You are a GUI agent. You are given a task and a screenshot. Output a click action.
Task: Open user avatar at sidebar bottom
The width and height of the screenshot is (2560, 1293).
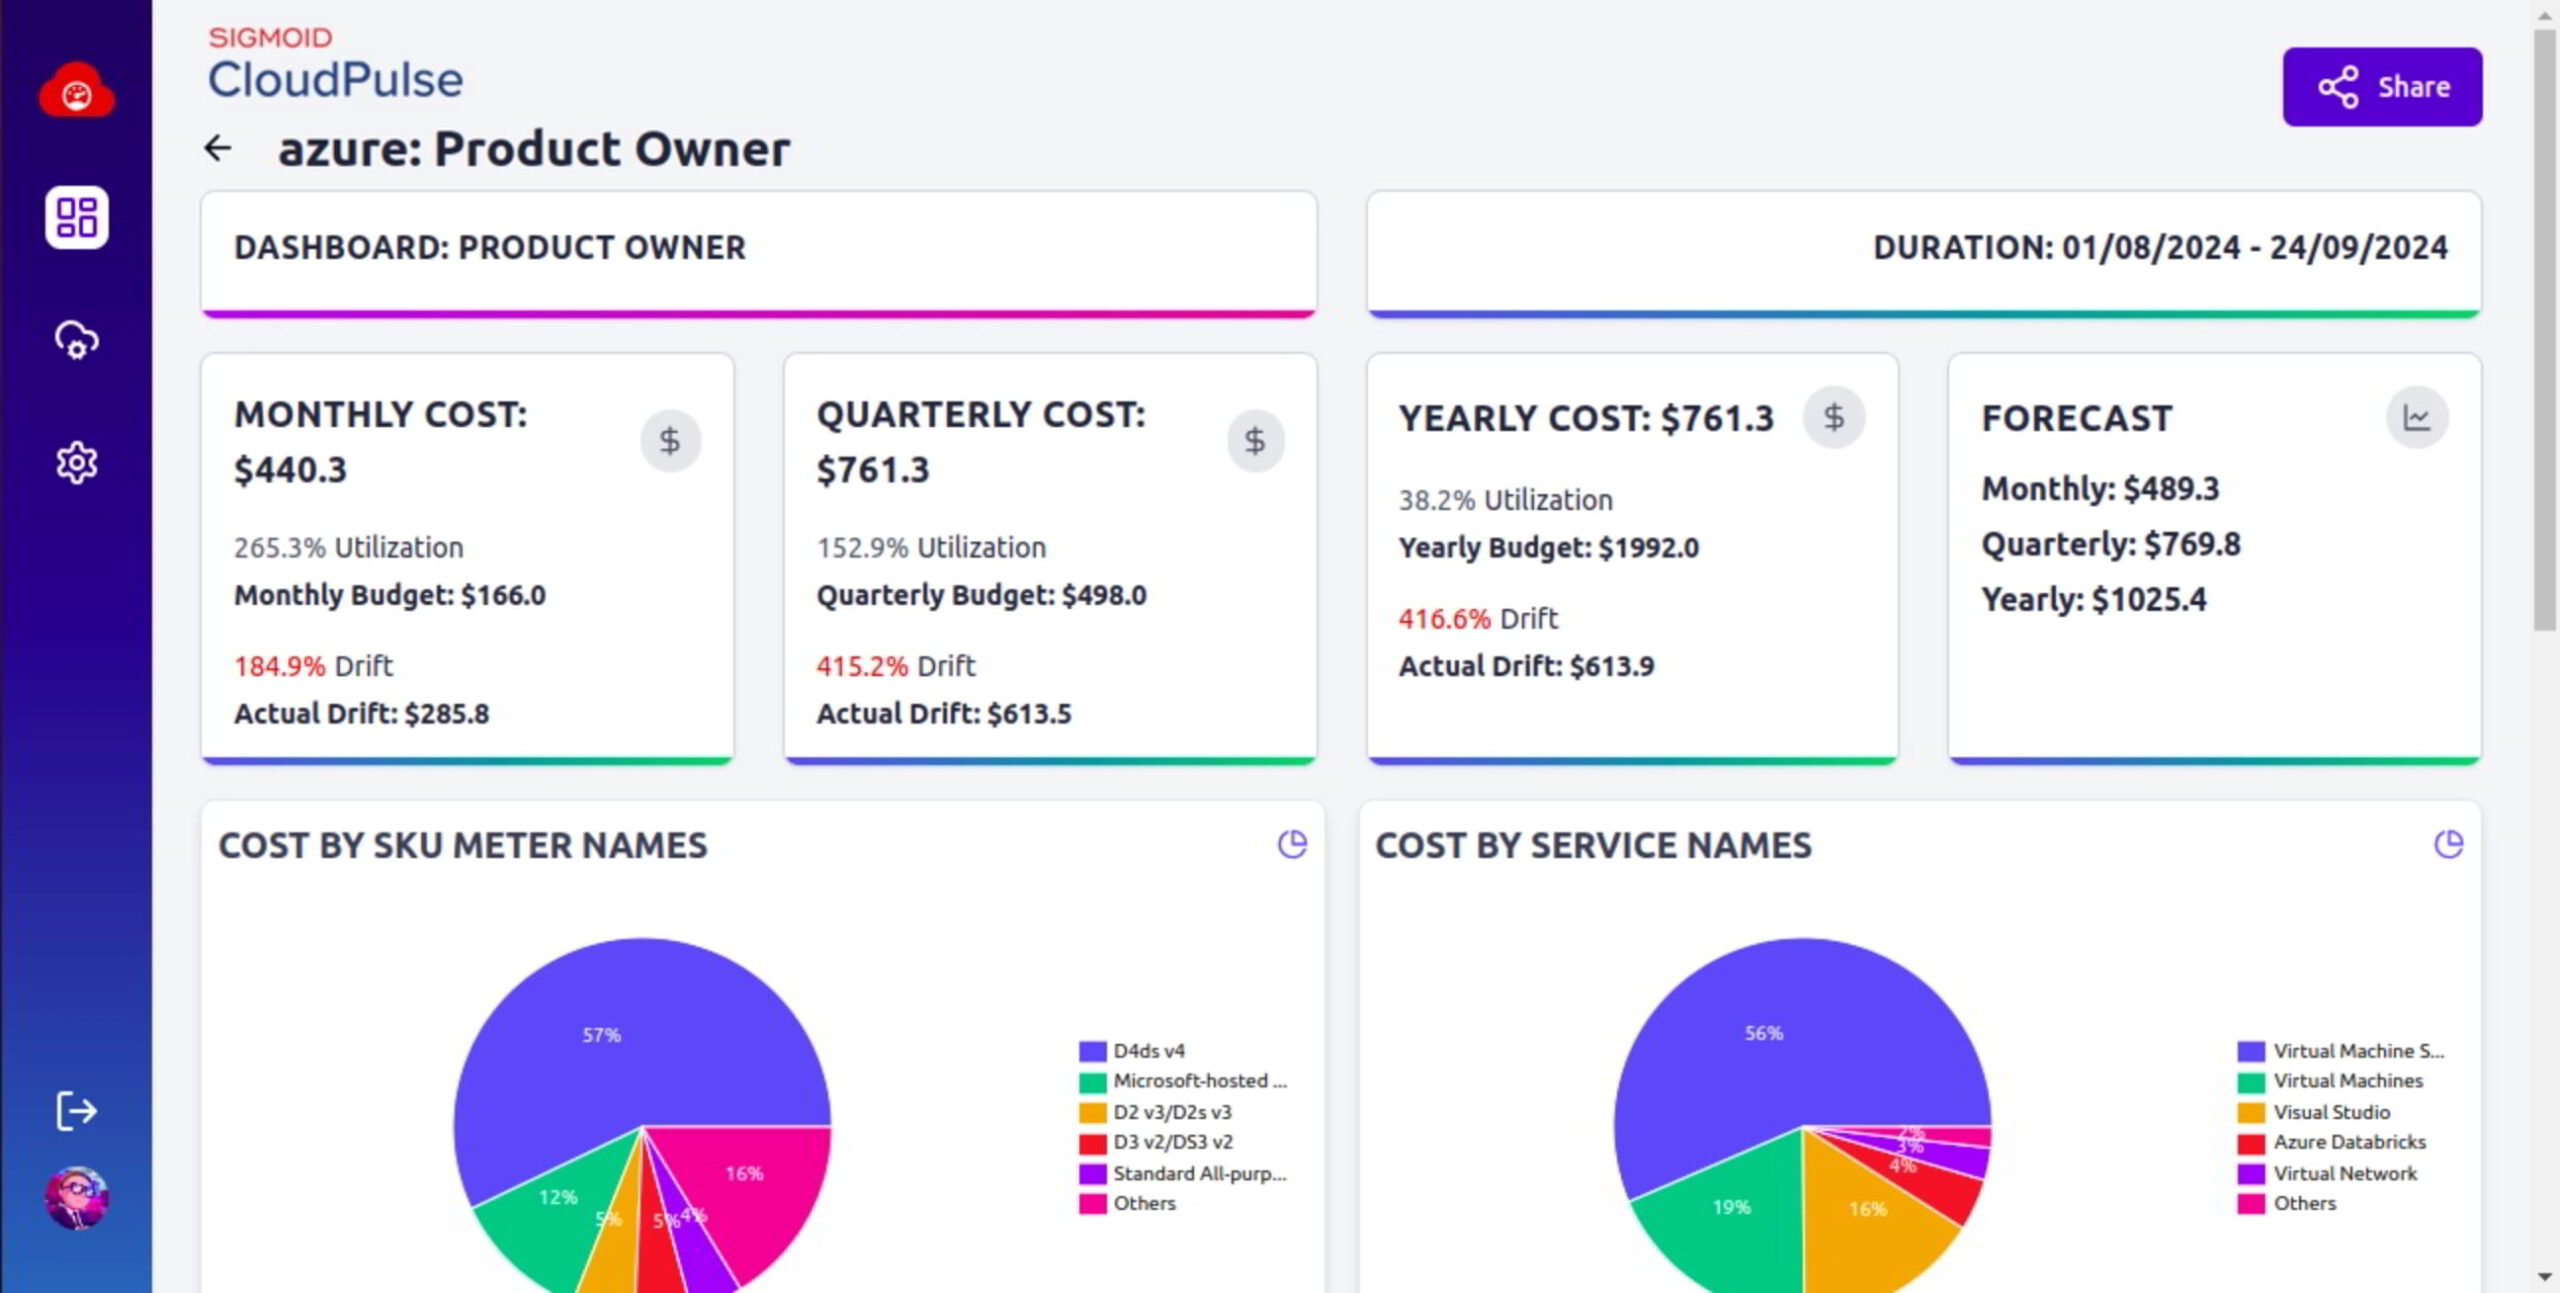tap(76, 1197)
